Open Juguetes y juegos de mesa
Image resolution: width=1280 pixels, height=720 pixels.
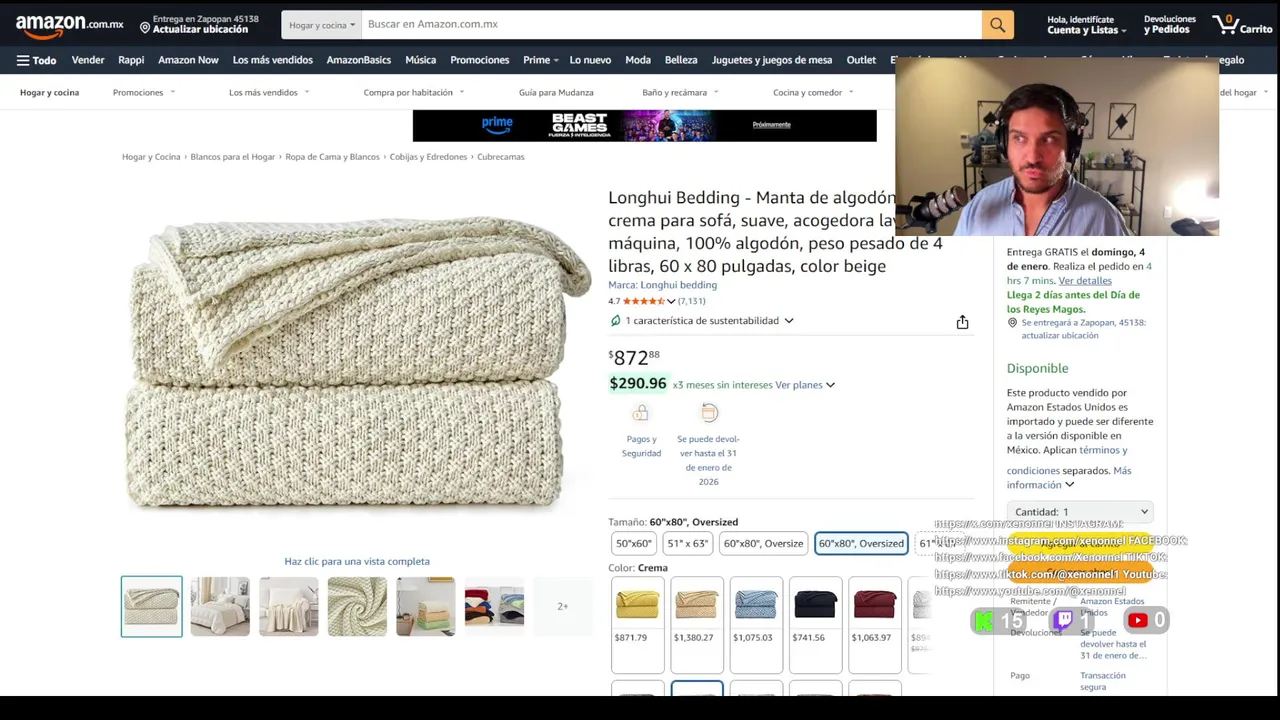coord(772,60)
